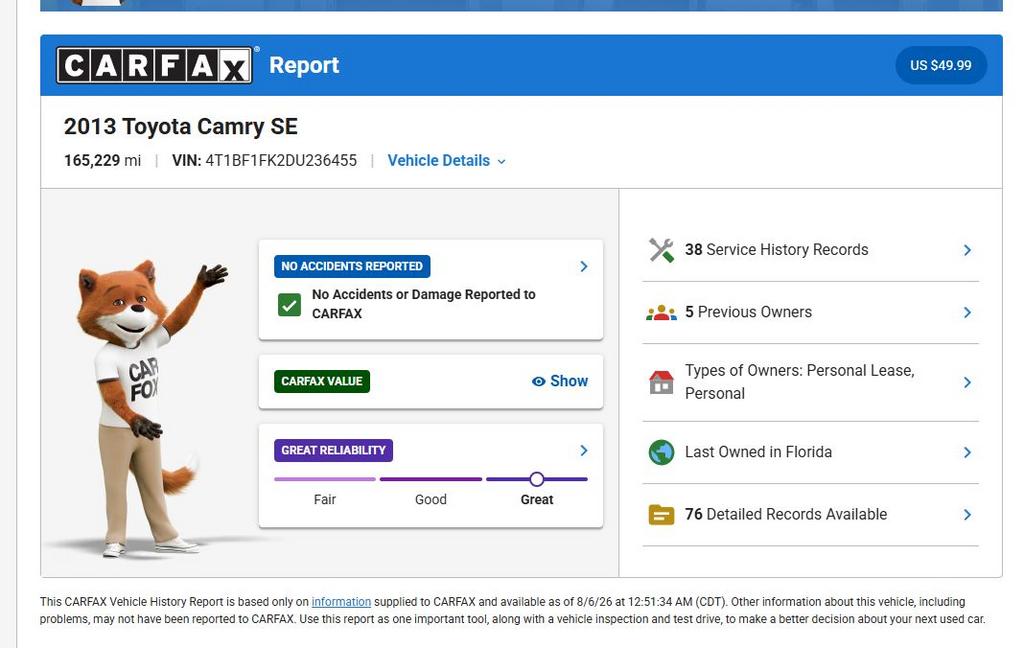Open the No Accidents Reported chevron
Viewport: 1024px width, 648px height.
pos(584,267)
